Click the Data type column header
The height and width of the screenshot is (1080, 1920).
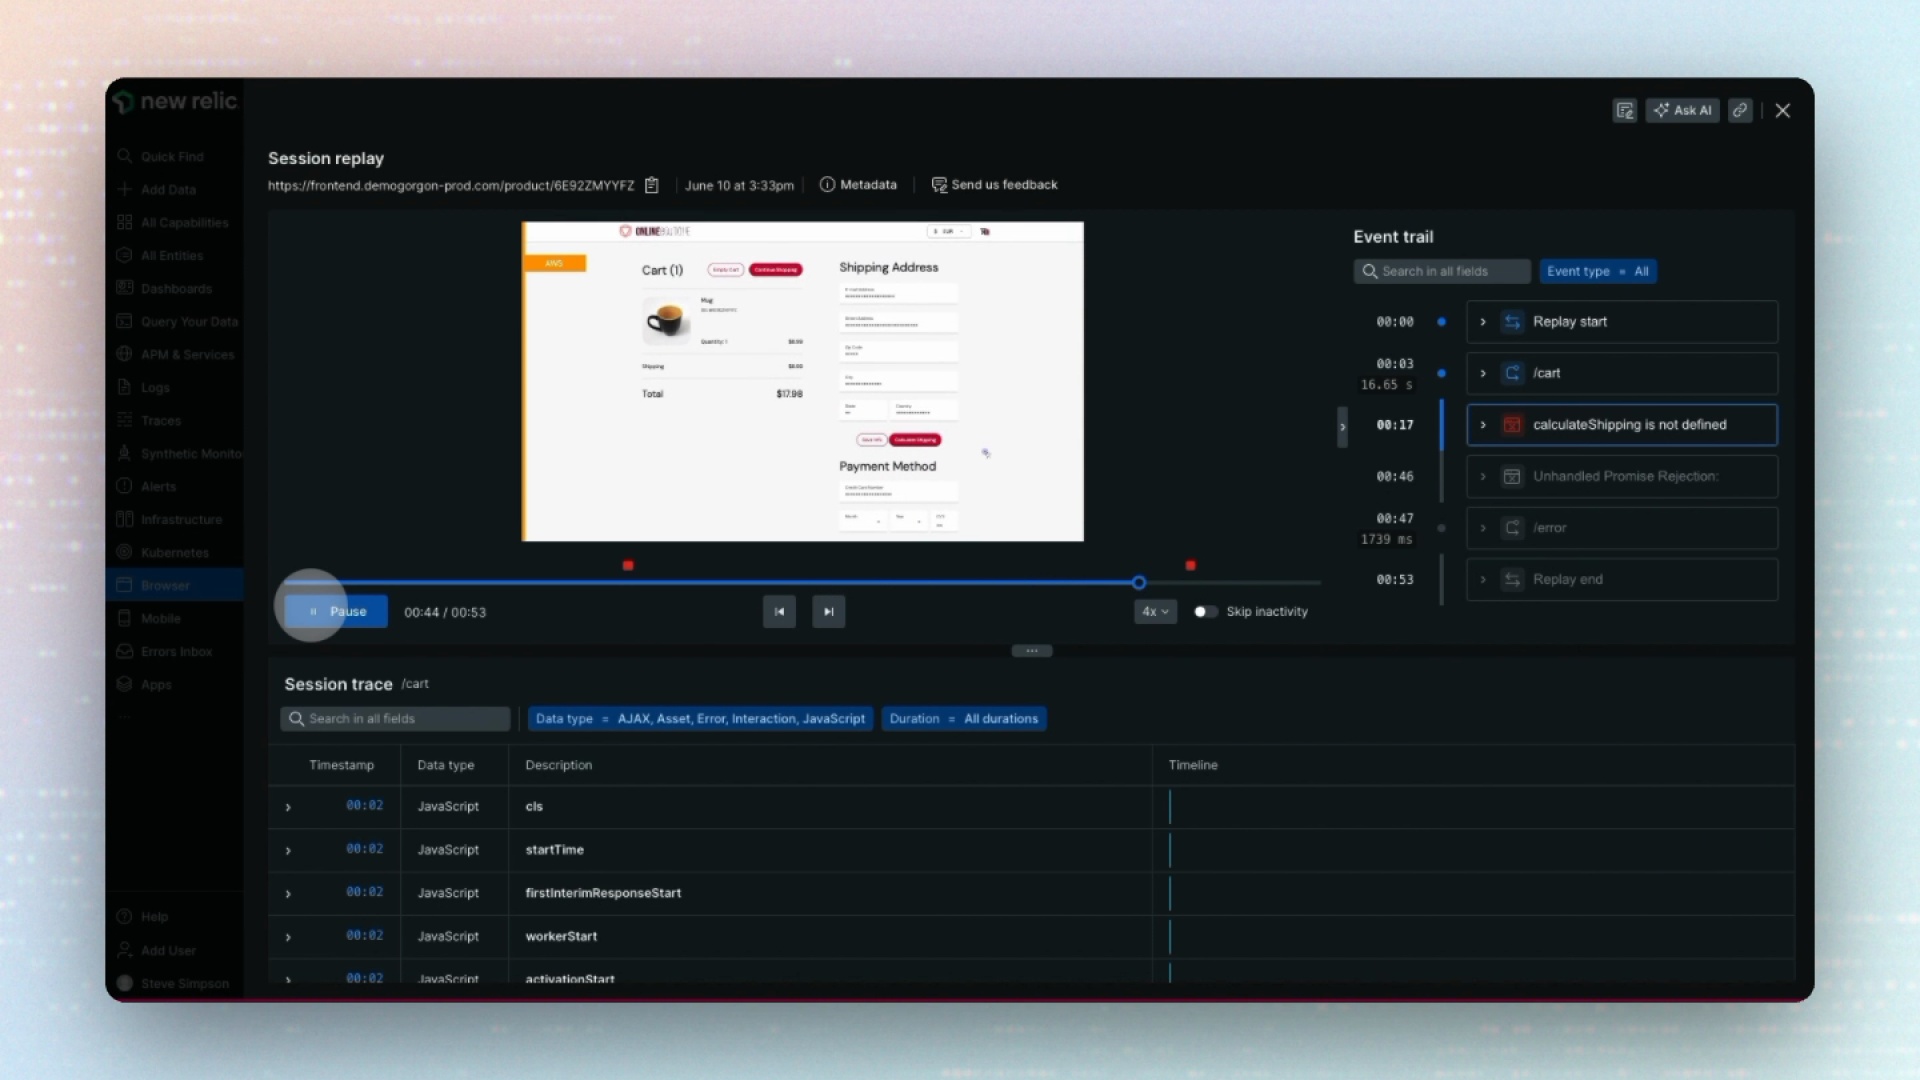click(x=445, y=765)
